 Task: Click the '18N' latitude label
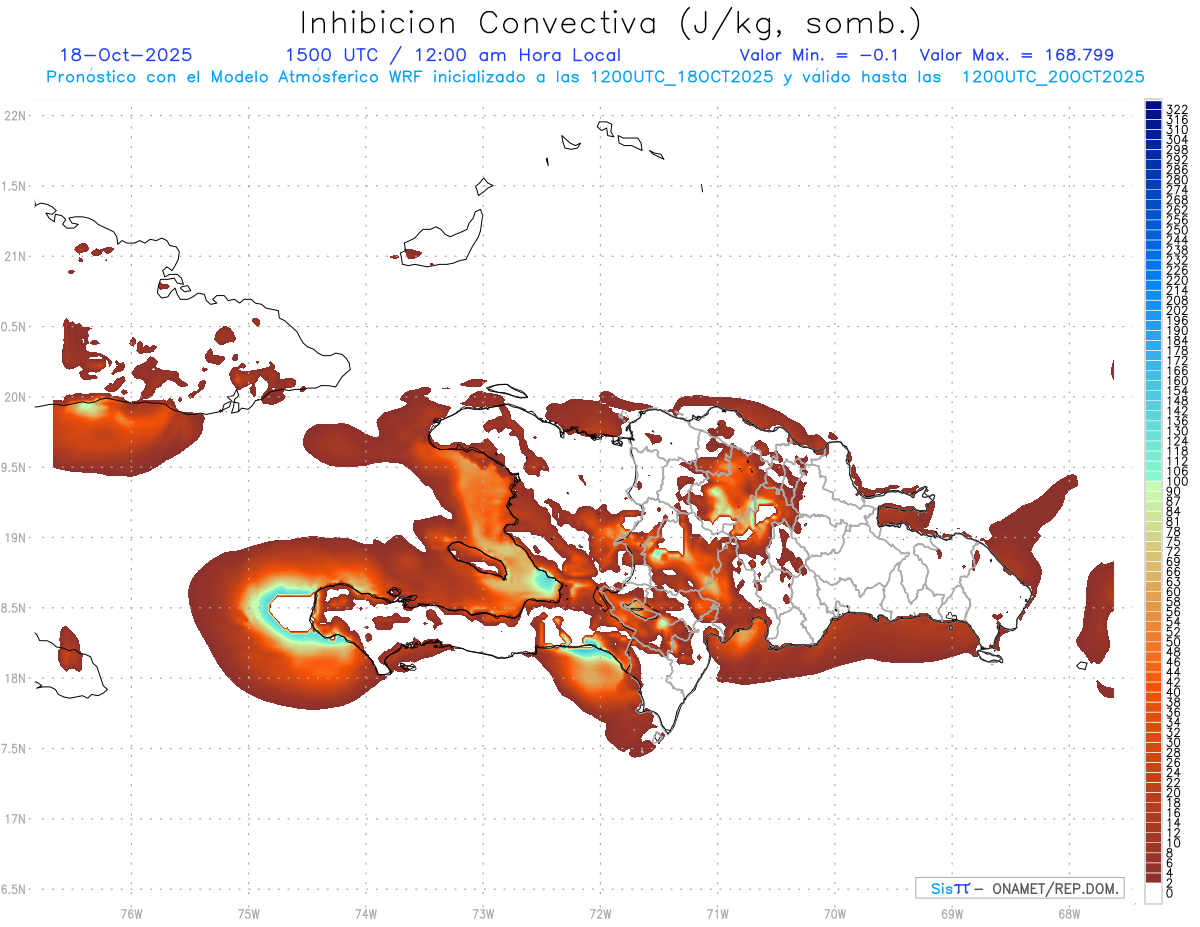pyautogui.click(x=15, y=678)
